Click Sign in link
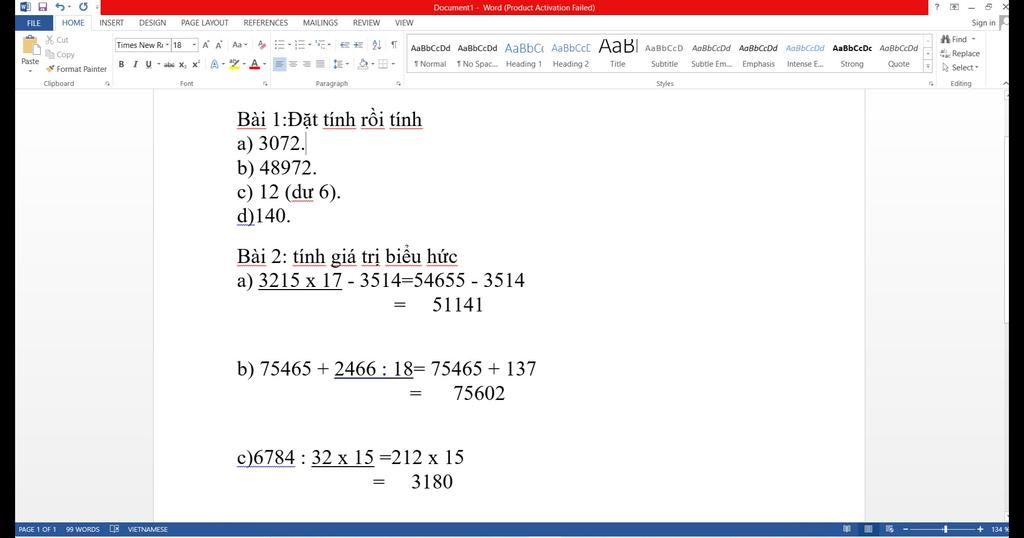The width and height of the screenshot is (1024, 538). pos(984,23)
